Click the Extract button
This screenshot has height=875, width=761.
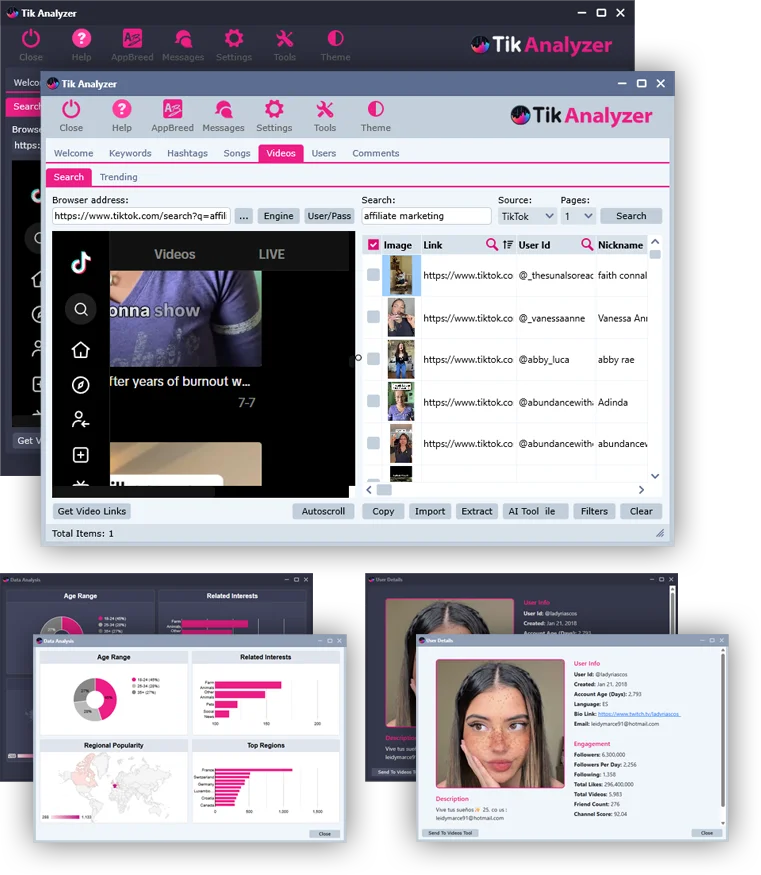[x=476, y=511]
